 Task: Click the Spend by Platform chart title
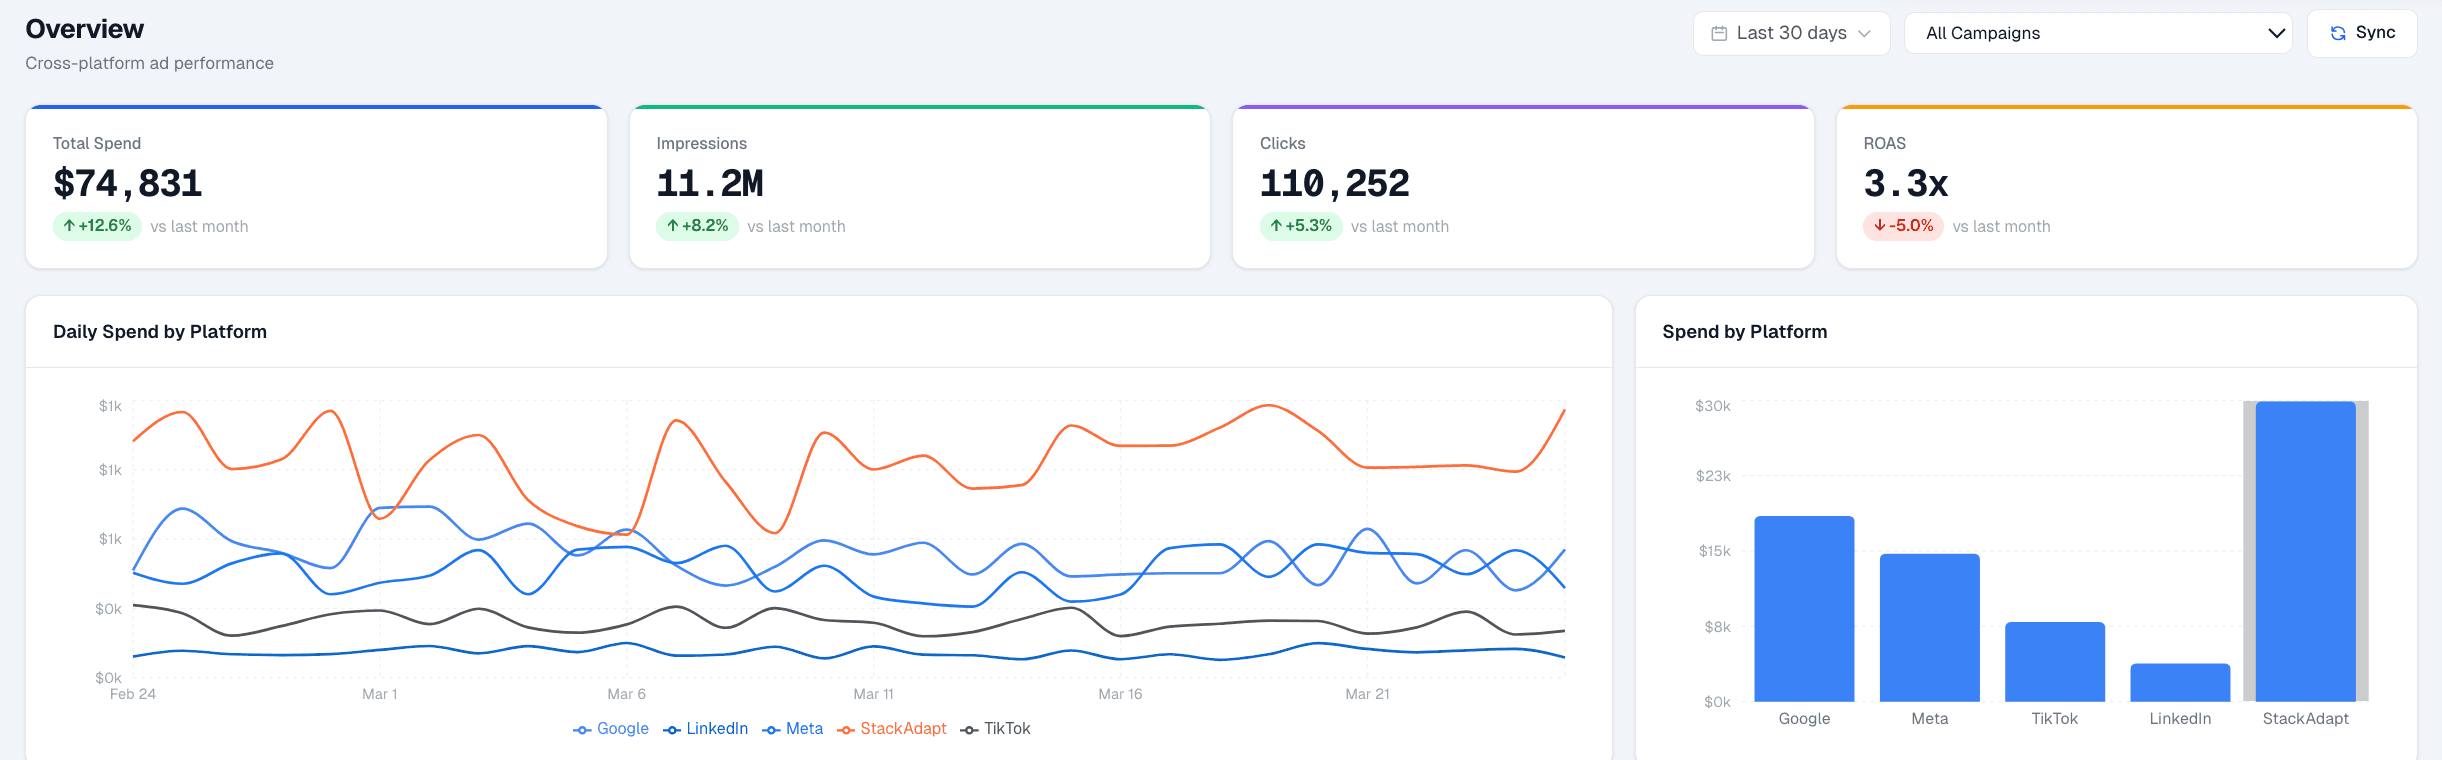pyautogui.click(x=1745, y=332)
